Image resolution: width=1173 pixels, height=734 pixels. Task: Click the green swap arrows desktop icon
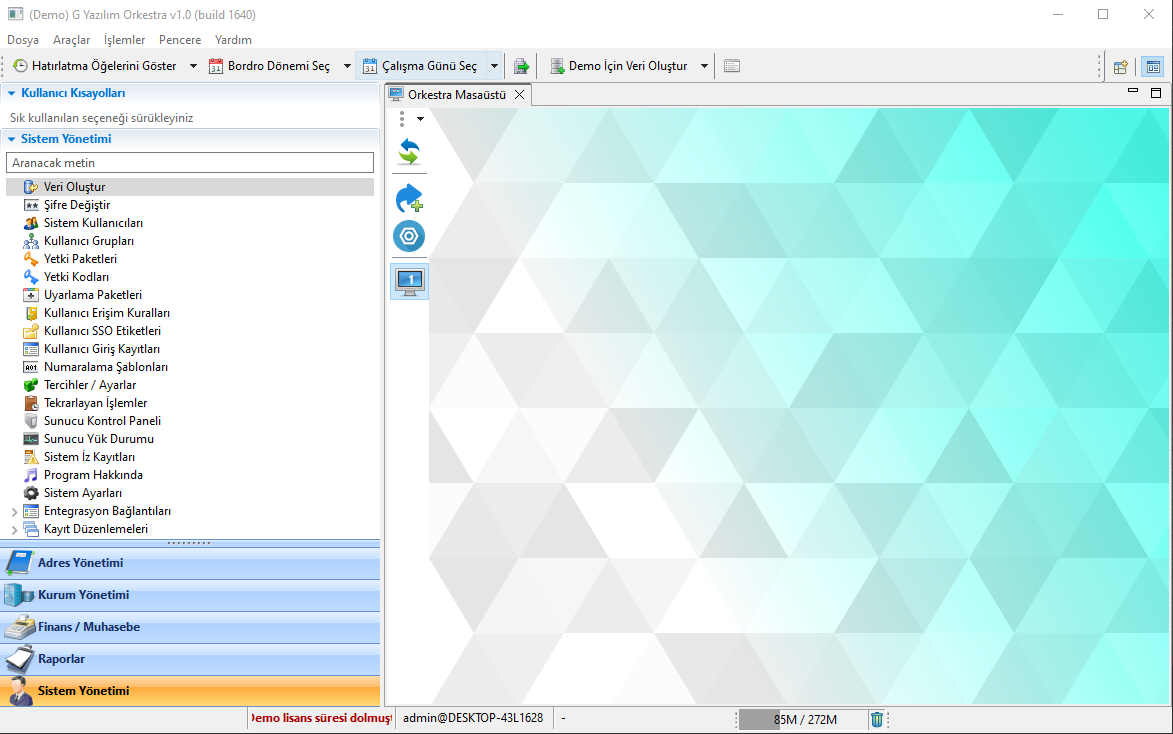(x=409, y=152)
